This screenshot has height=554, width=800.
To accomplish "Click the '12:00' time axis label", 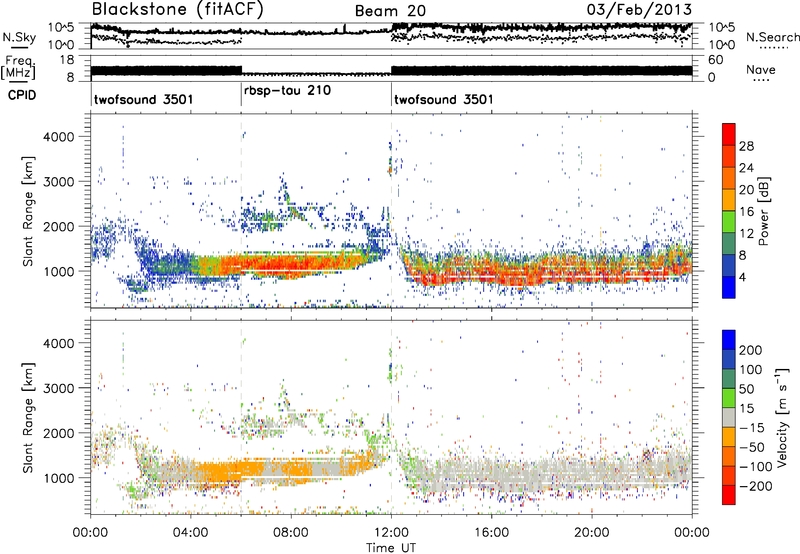I will (391, 533).
